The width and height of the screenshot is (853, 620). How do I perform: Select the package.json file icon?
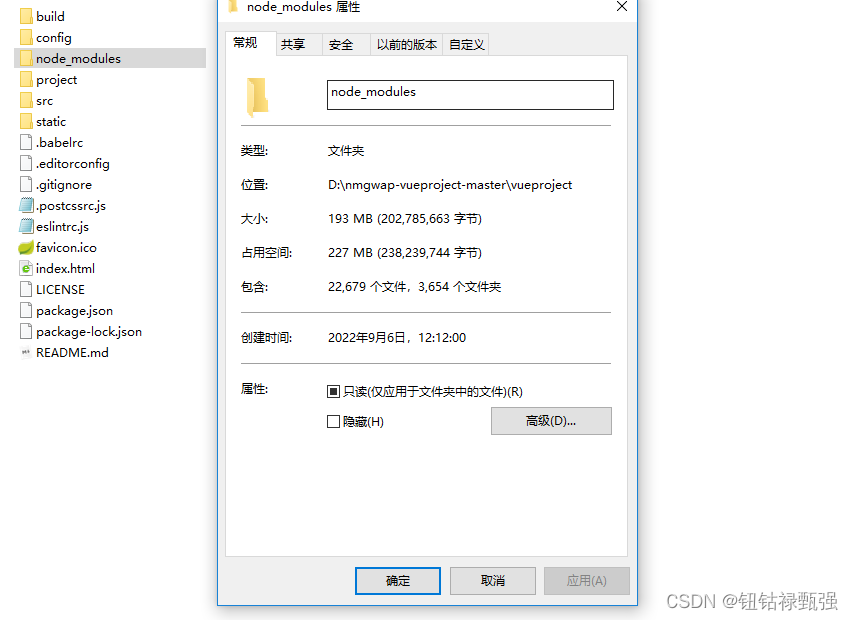[x=26, y=311]
